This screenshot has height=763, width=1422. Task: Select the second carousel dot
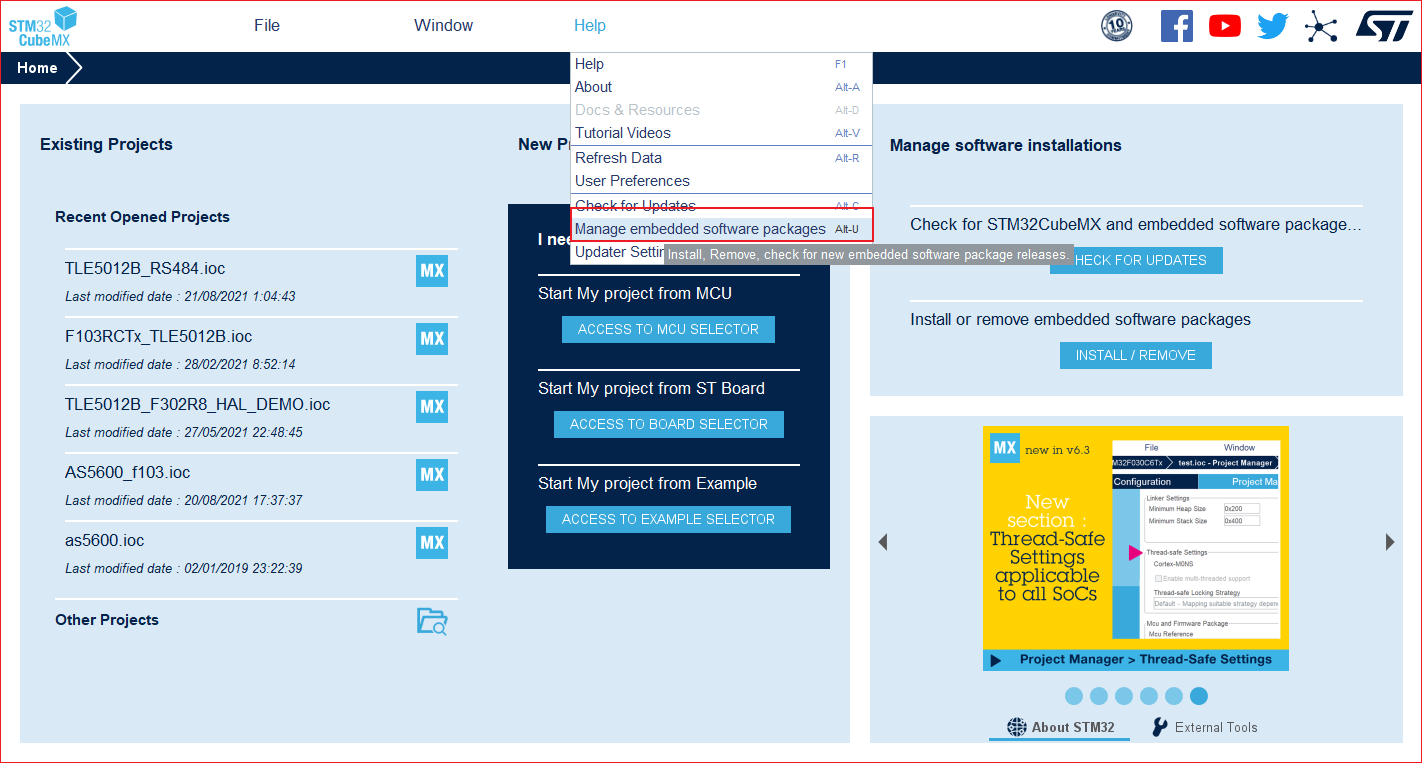pyautogui.click(x=1099, y=696)
